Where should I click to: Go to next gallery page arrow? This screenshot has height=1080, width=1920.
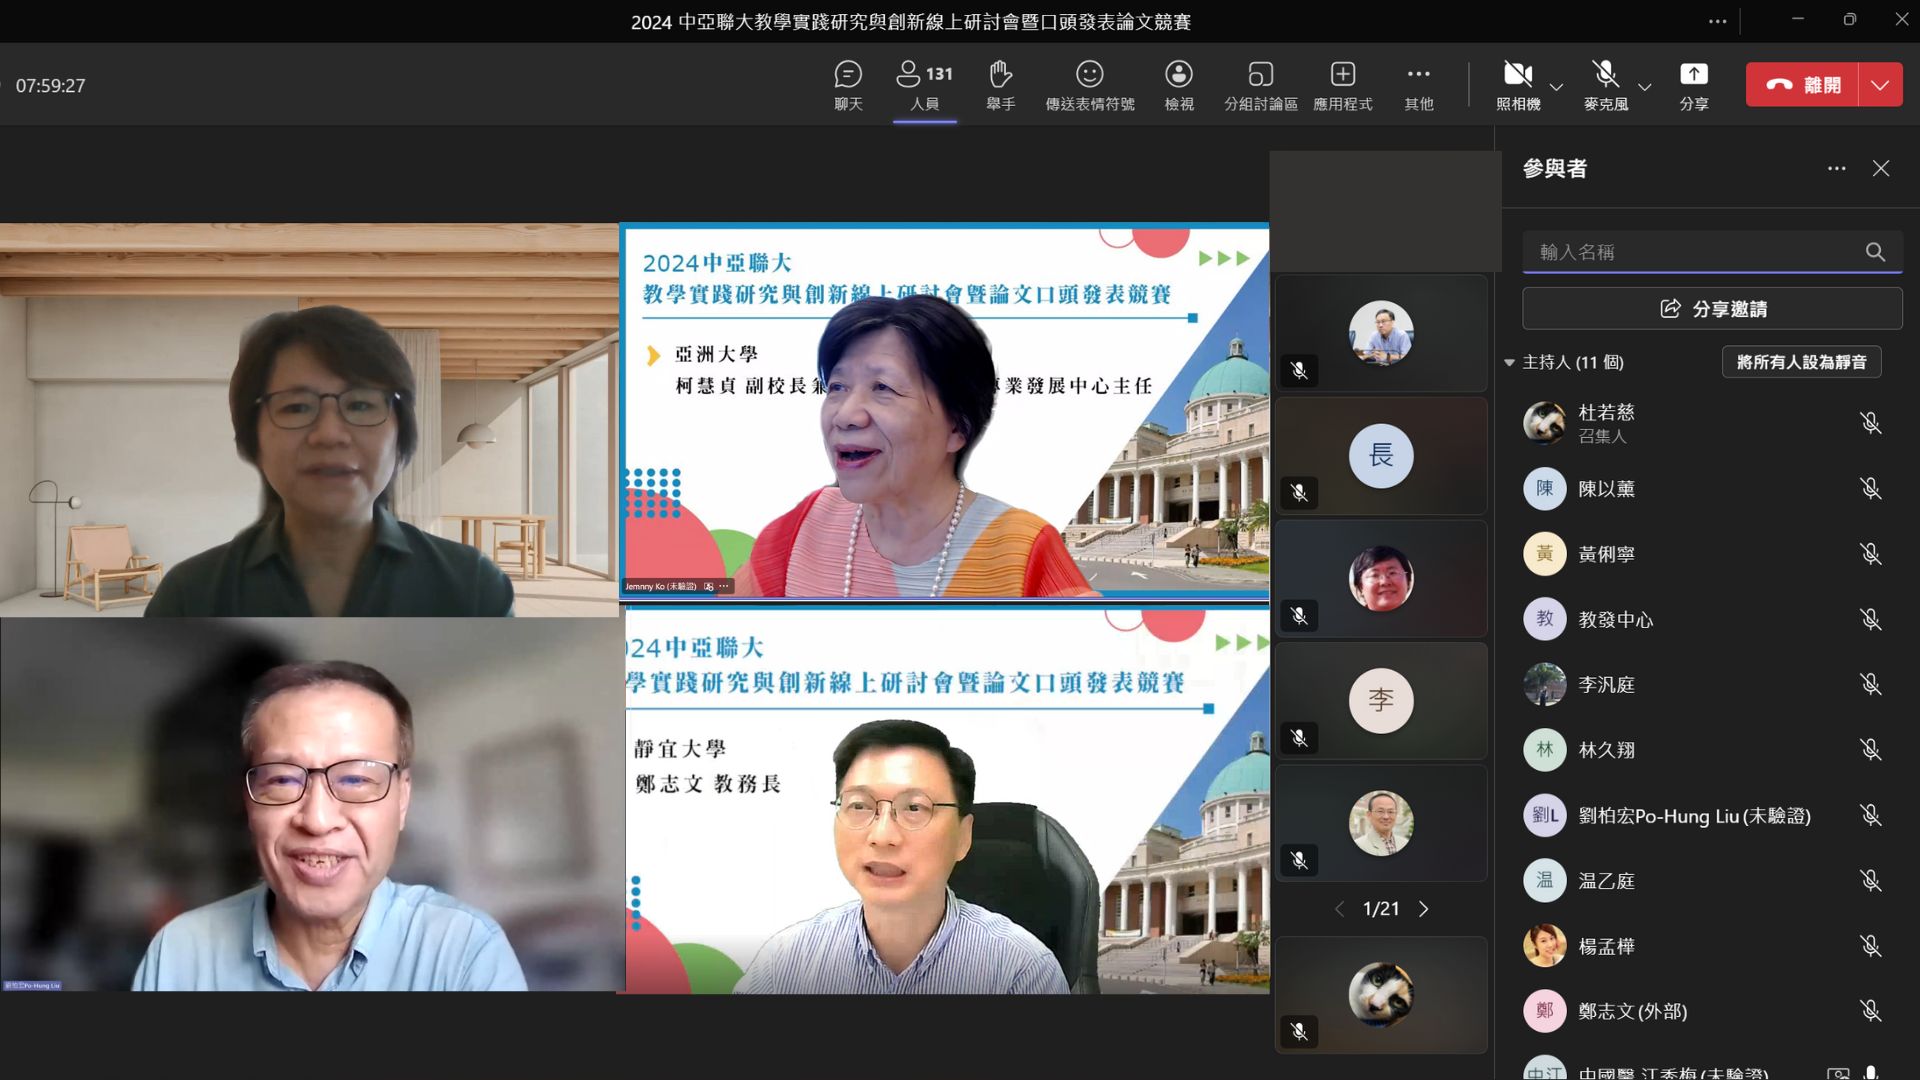(x=1423, y=909)
